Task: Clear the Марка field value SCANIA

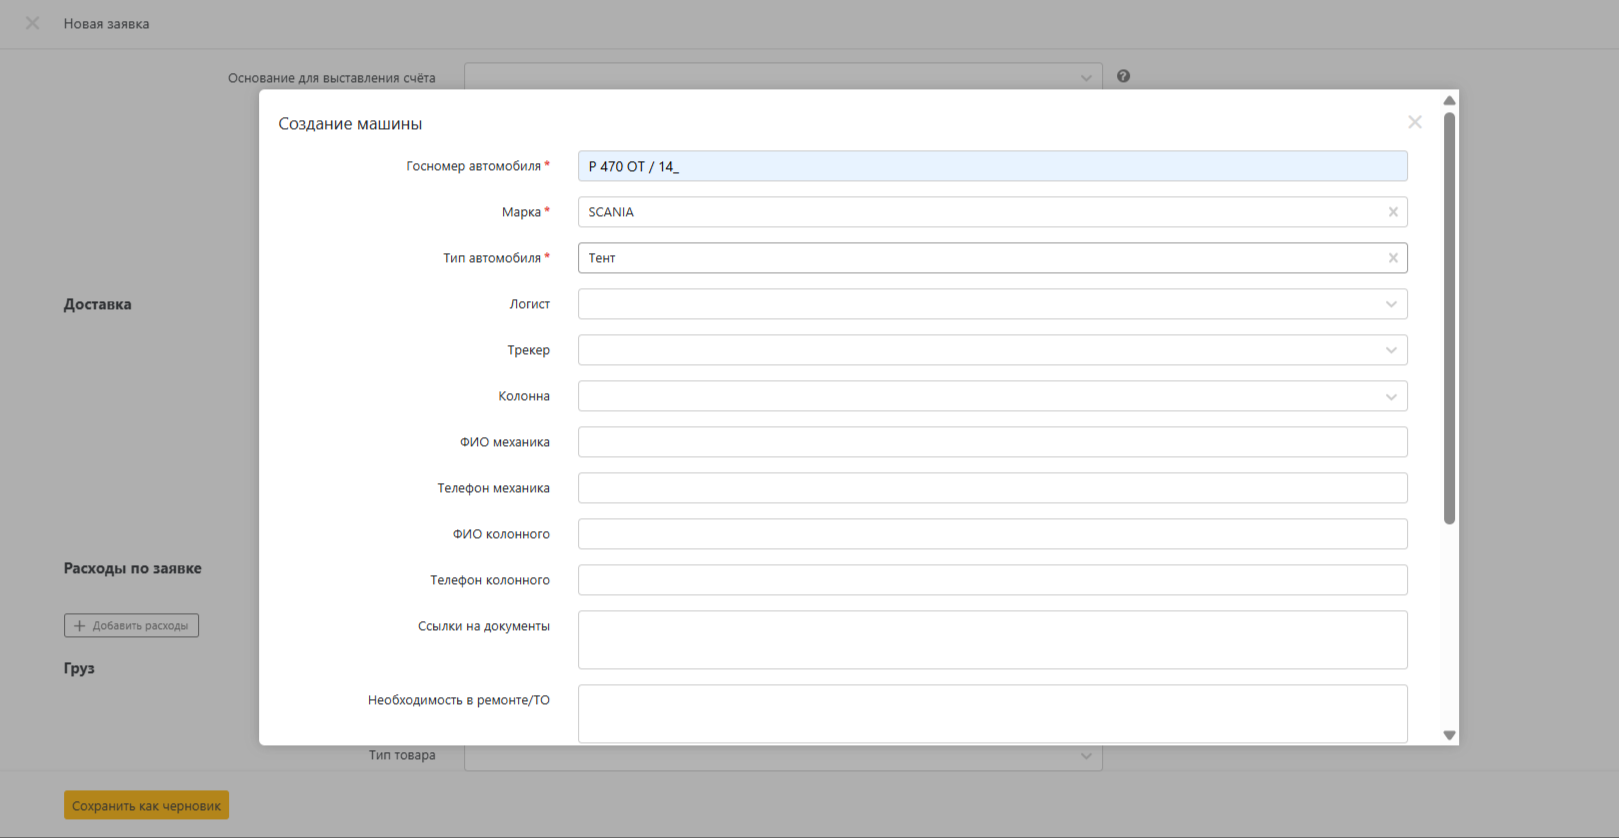Action: [x=1393, y=212]
